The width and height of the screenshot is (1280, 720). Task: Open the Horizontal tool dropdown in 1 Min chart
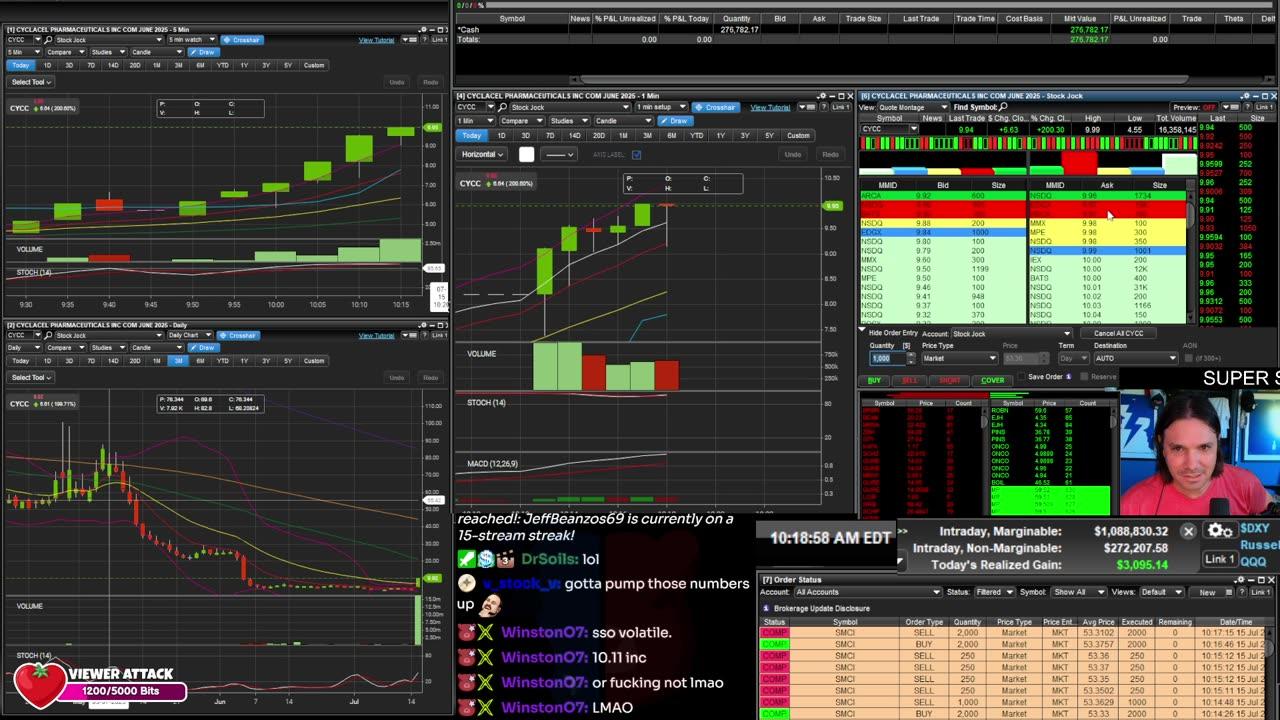[x=482, y=154]
